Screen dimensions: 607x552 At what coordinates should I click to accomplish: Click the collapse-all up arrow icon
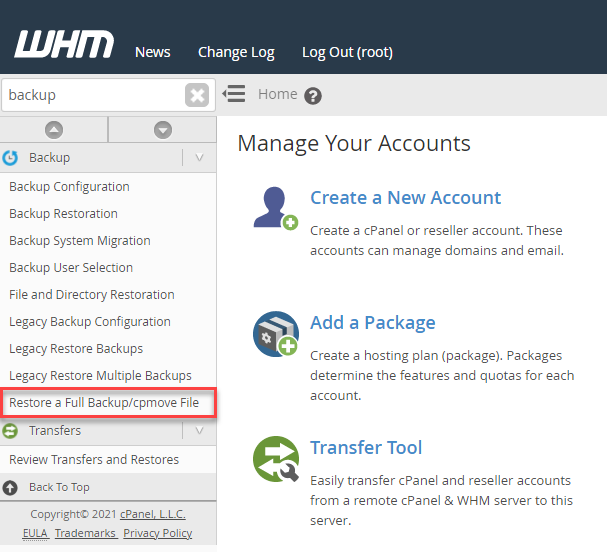coord(54,130)
